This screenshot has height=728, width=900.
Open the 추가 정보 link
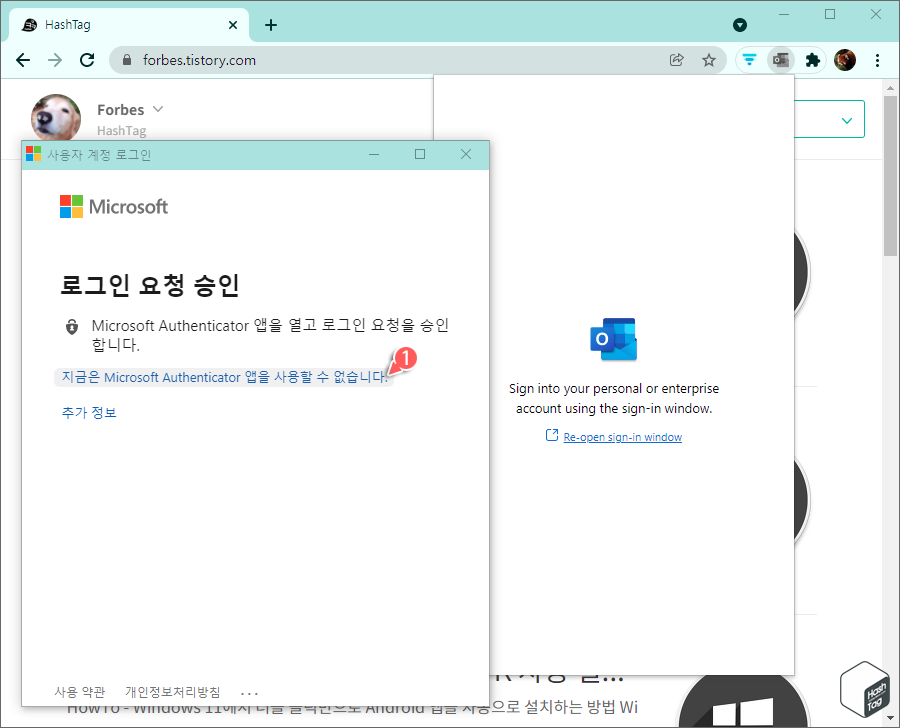click(89, 411)
